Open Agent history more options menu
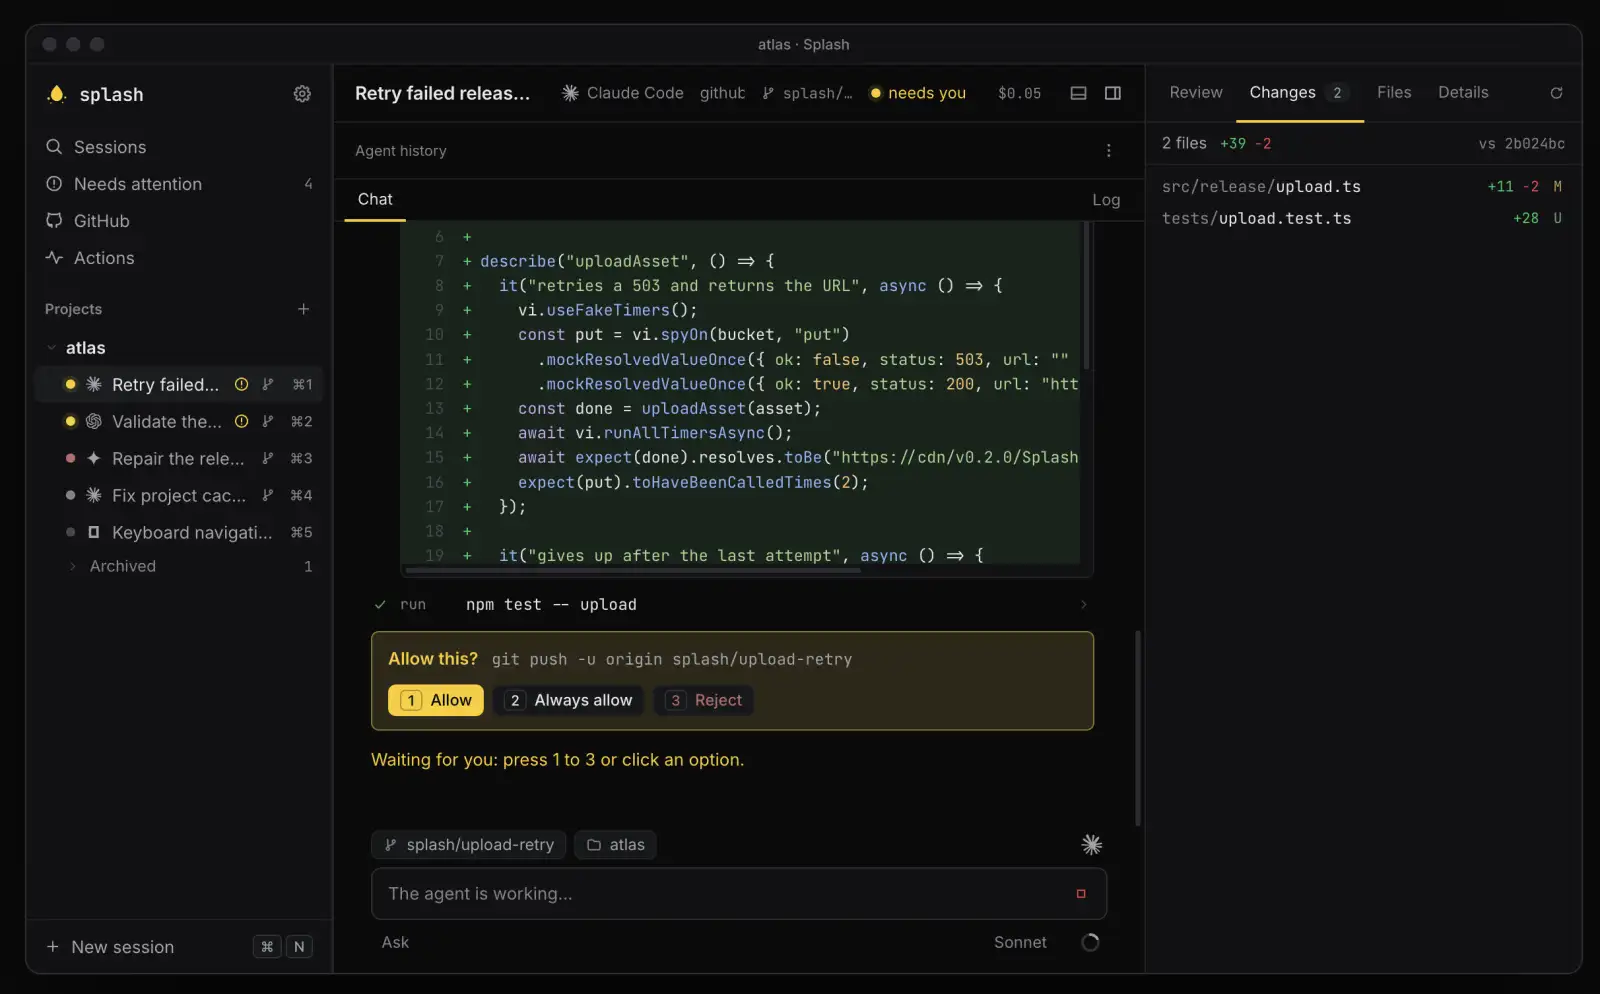The width and height of the screenshot is (1600, 994). click(1108, 151)
